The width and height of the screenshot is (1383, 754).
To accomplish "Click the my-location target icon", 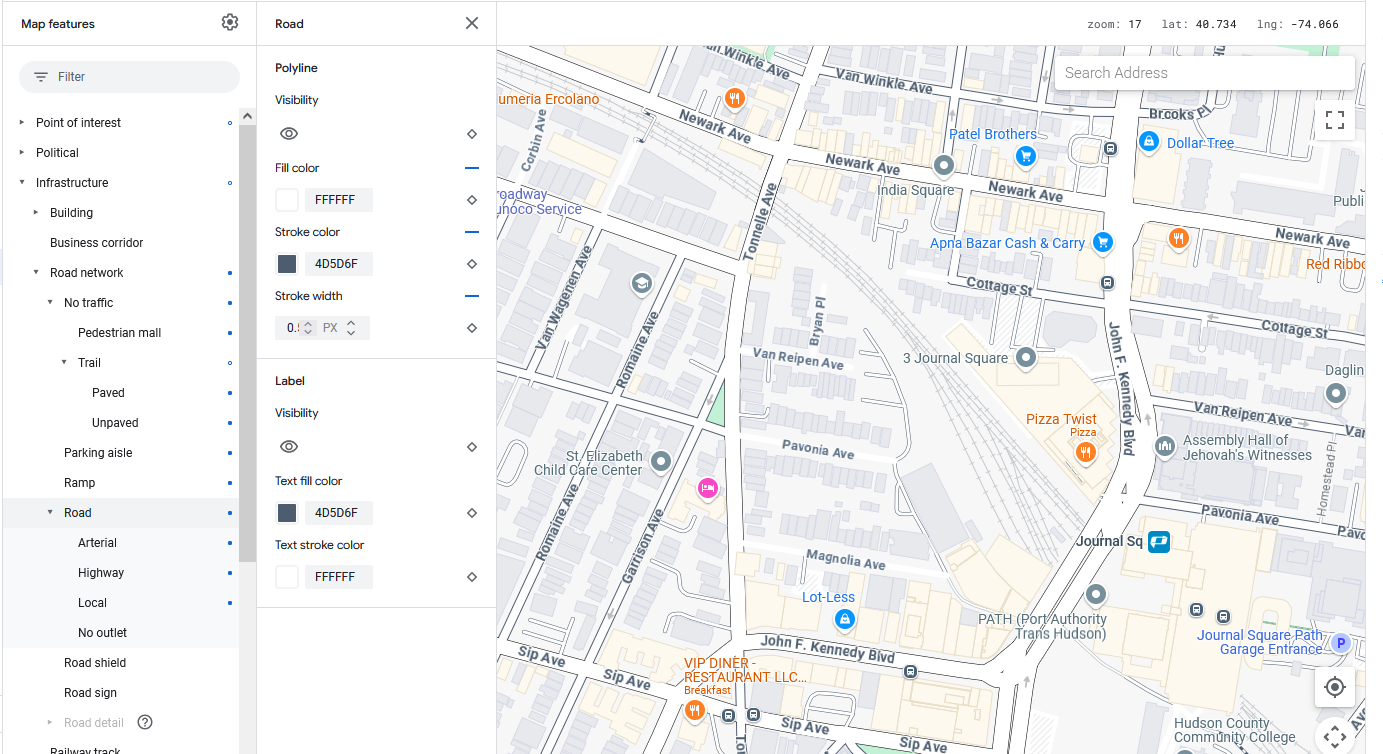I will pyautogui.click(x=1334, y=687).
